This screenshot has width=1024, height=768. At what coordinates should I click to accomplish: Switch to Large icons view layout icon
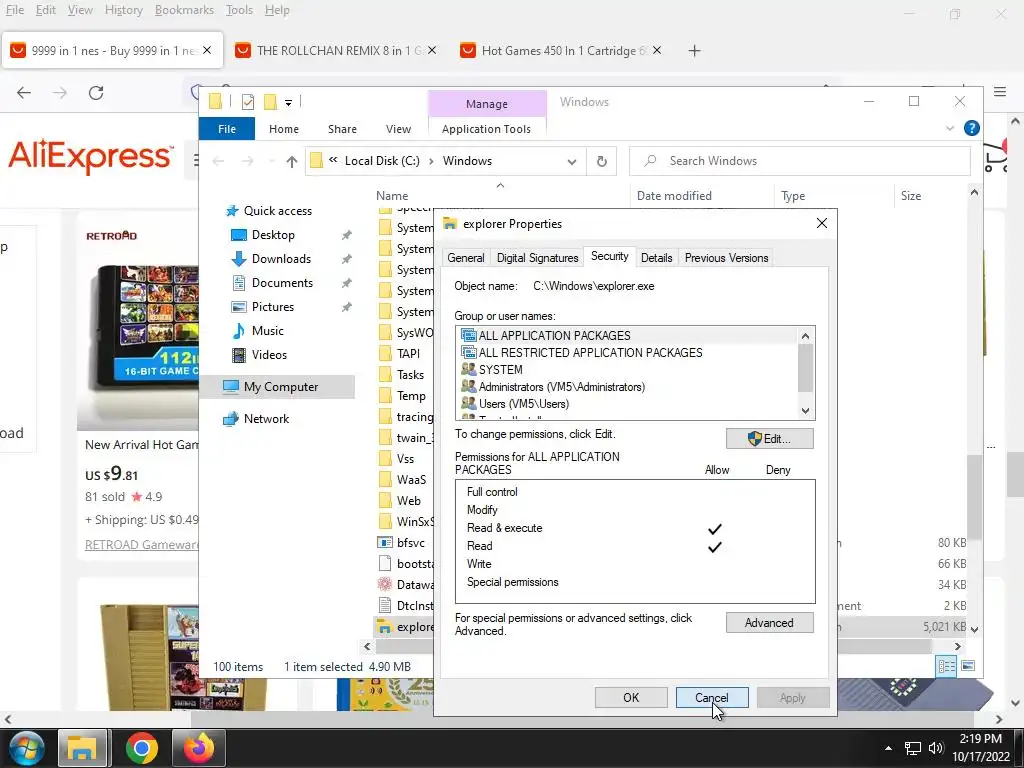tap(968, 665)
